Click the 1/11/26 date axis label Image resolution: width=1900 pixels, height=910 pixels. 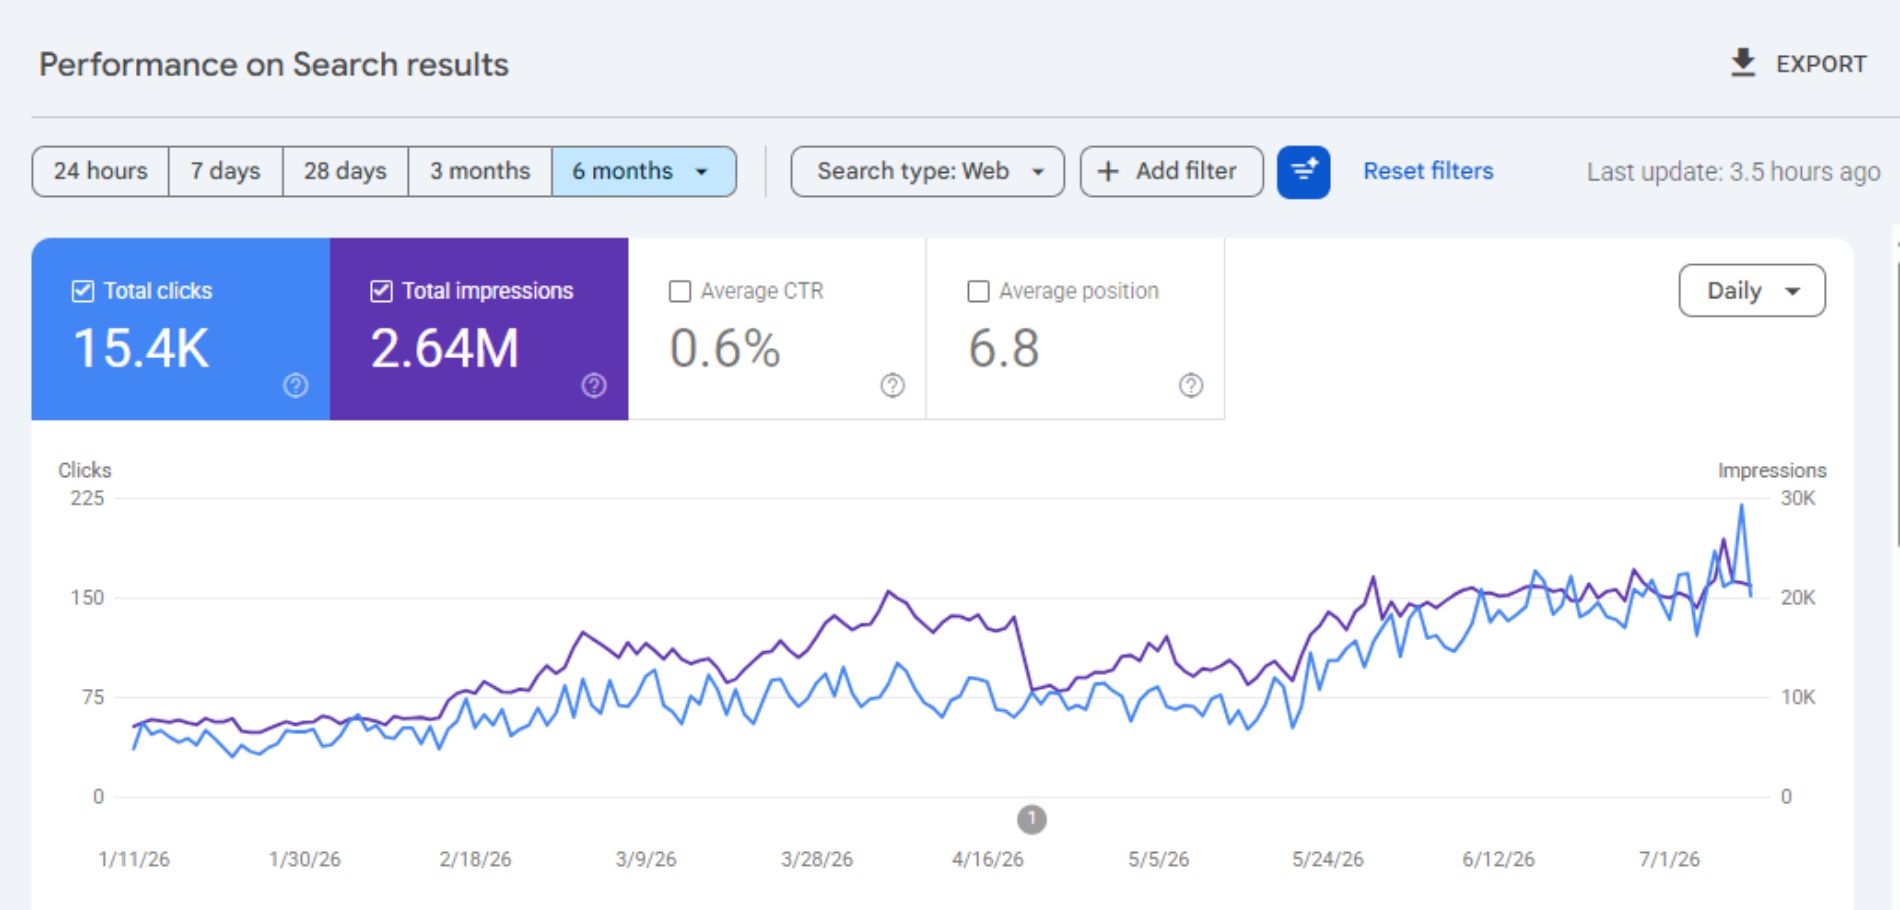click(134, 859)
